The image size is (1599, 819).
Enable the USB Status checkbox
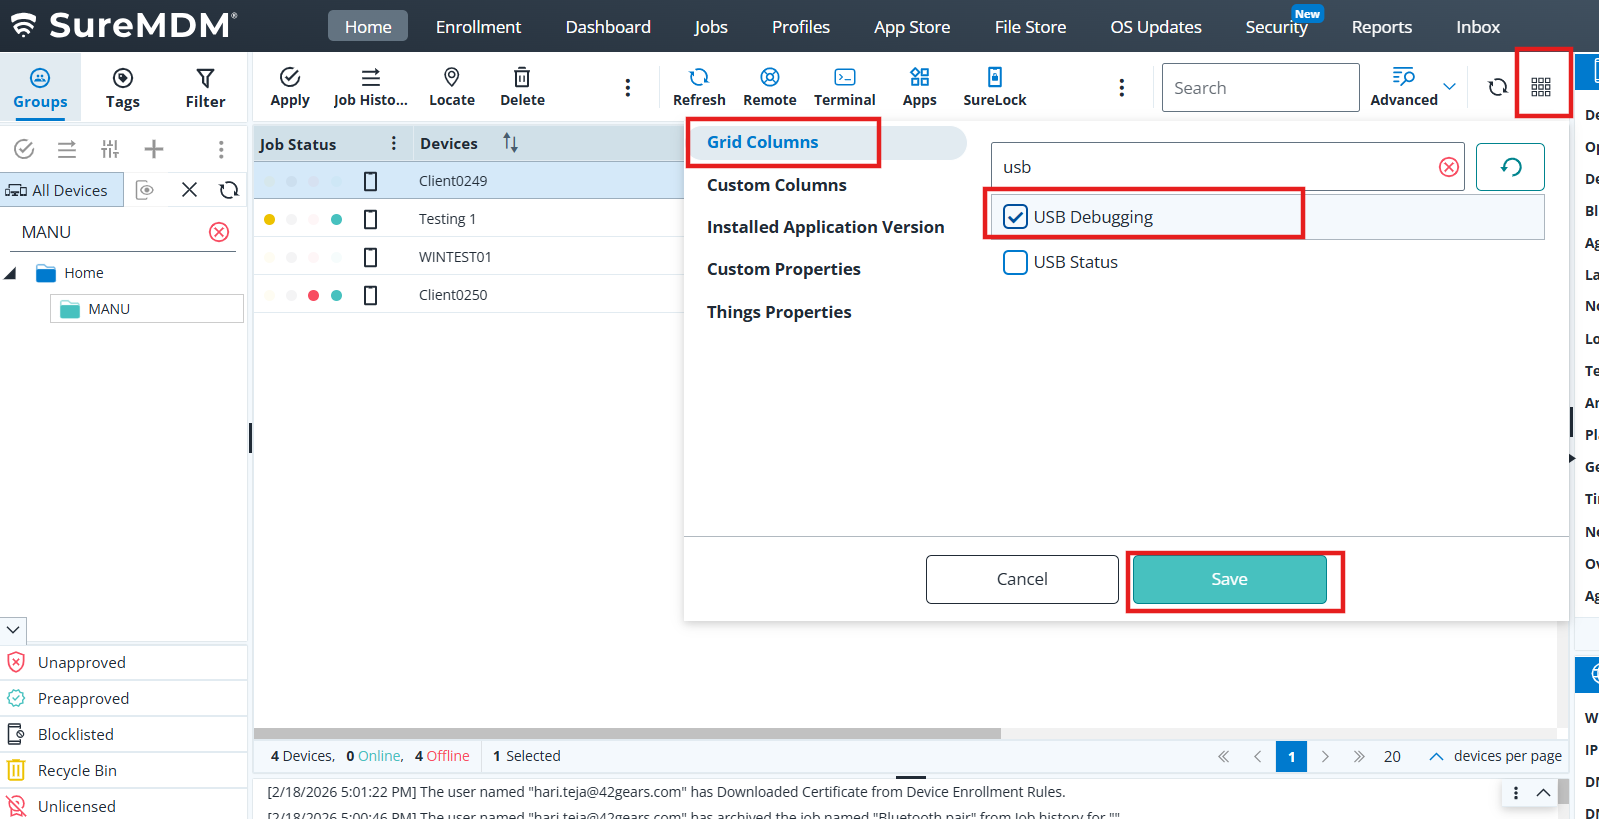pos(1015,262)
